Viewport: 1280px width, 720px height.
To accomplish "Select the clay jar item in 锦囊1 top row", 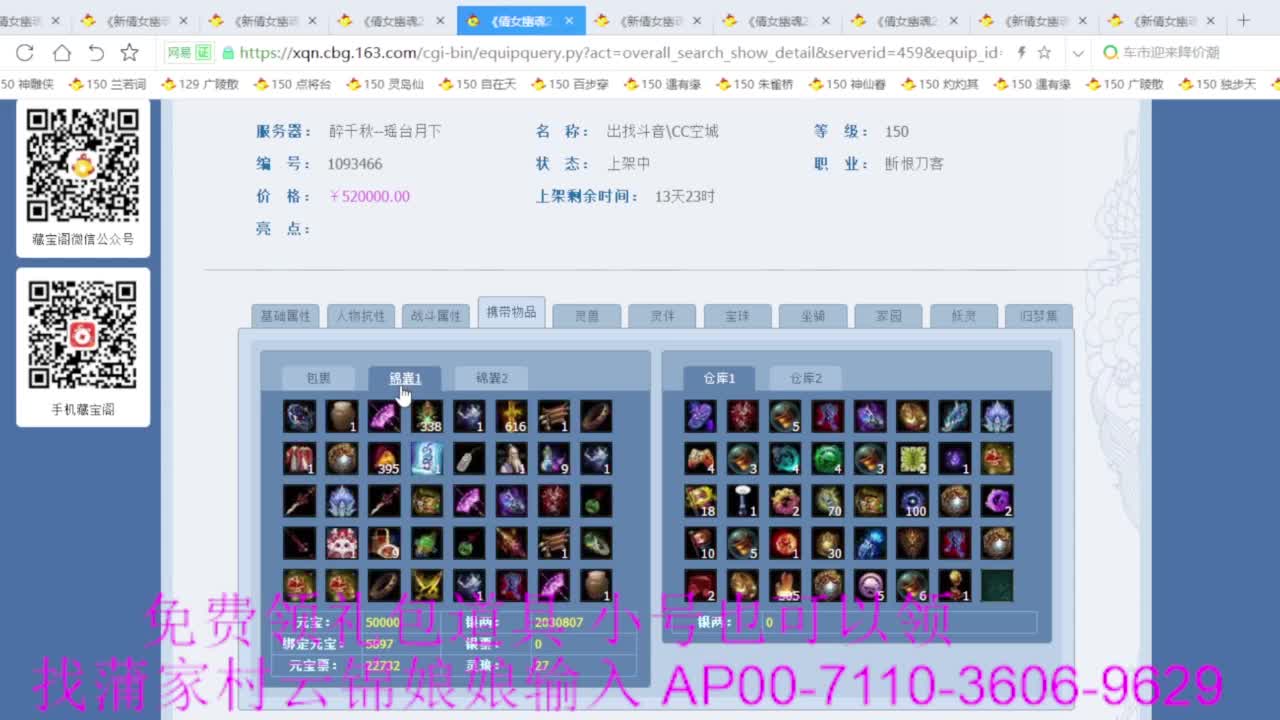I will [342, 416].
